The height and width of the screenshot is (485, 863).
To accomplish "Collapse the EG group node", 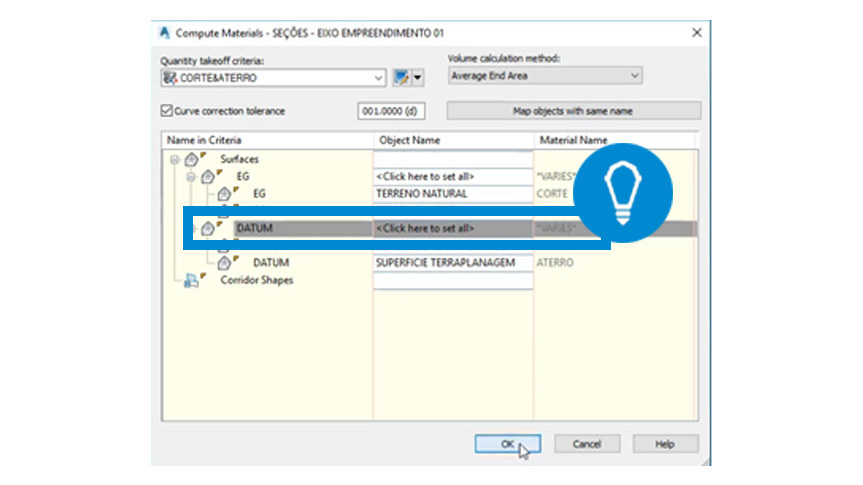I will coord(191,177).
